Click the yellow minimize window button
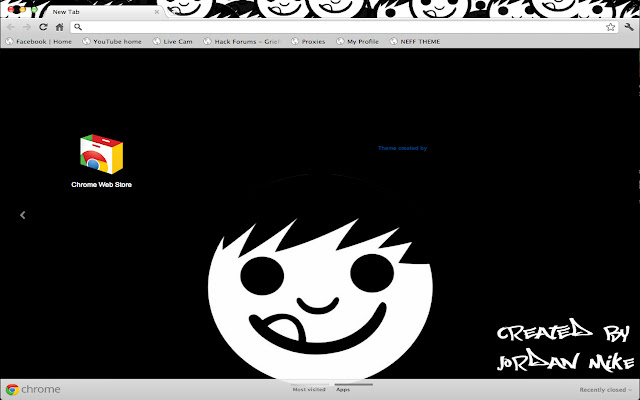The image size is (640, 400). coord(23,9)
